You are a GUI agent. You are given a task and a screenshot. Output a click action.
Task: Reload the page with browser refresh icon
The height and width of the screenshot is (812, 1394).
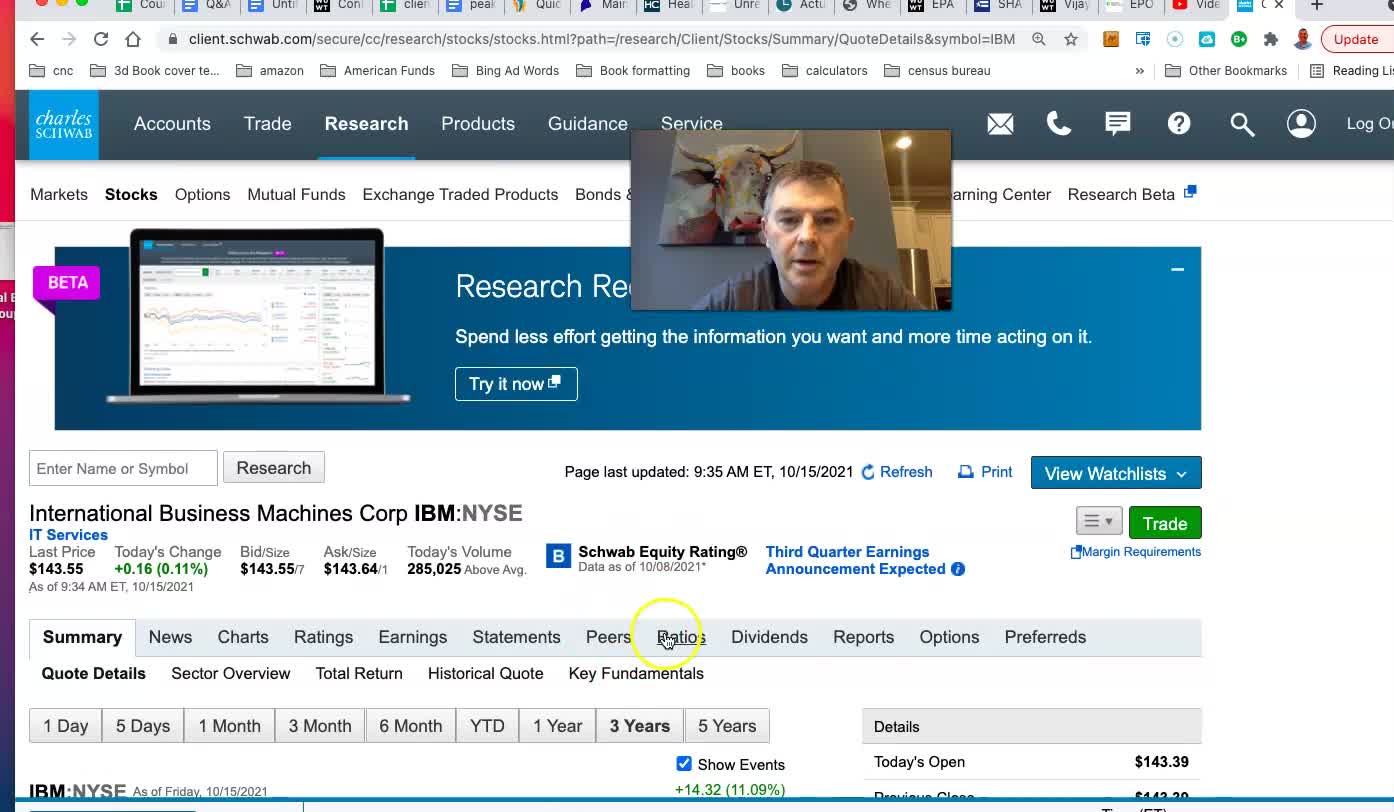coord(100,39)
